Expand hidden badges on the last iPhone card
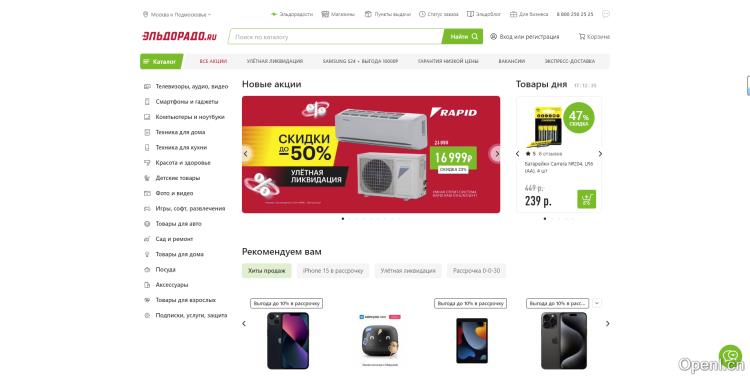Viewport: 750px width, 376px height. (596, 303)
